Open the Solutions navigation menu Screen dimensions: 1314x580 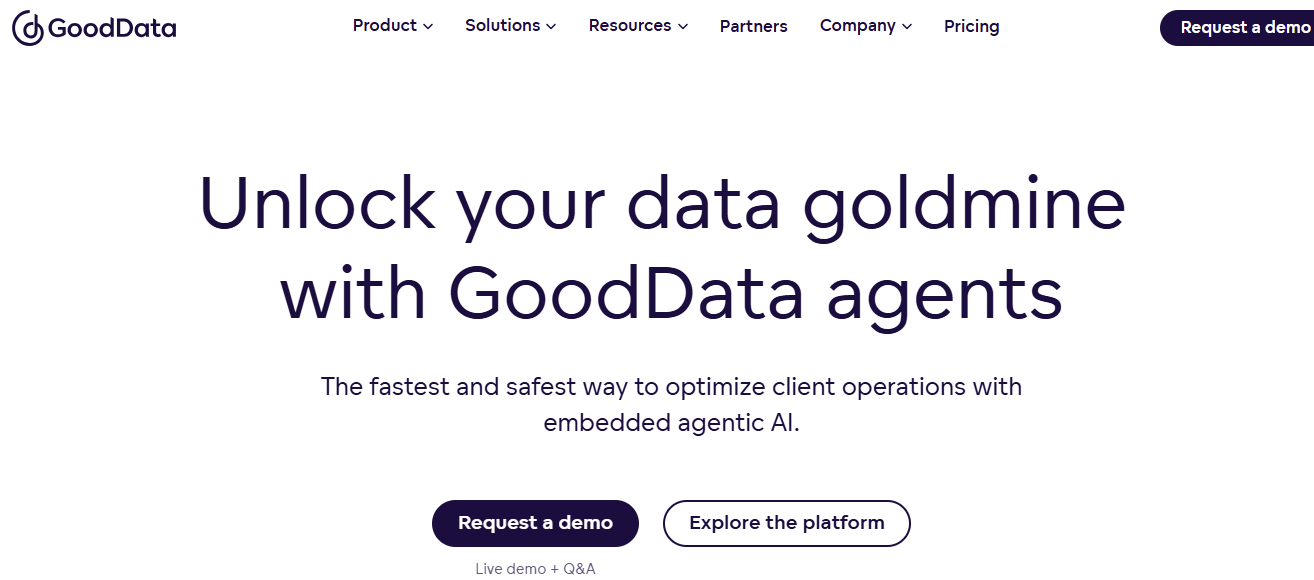pos(503,26)
